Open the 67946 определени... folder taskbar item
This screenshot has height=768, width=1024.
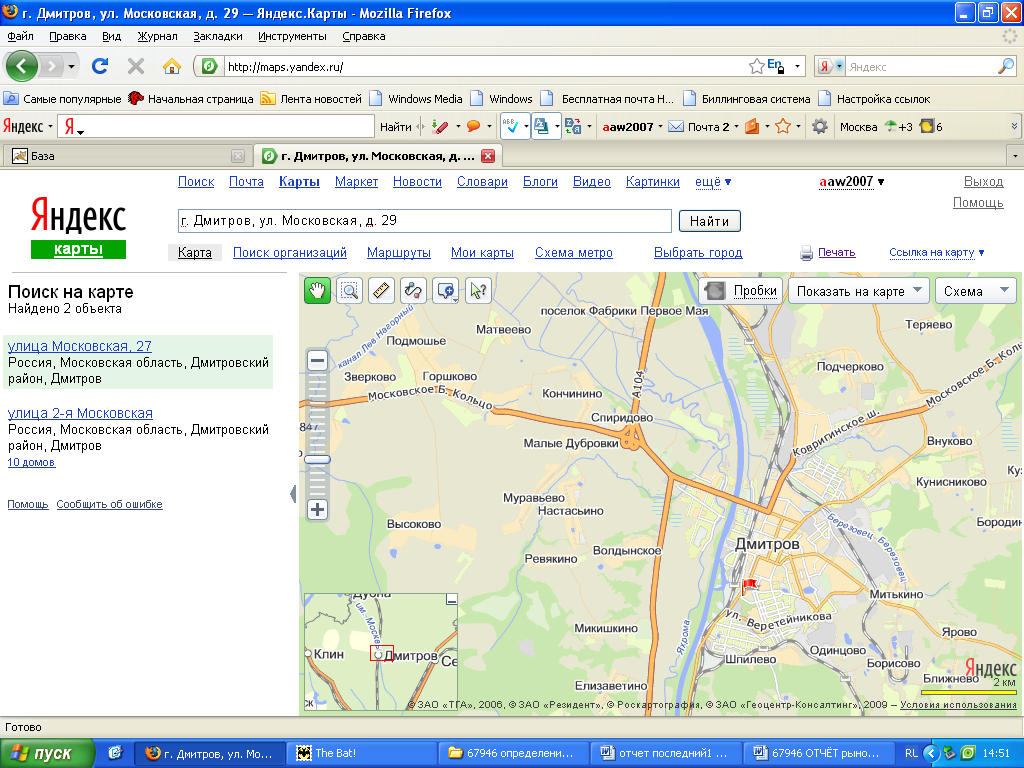tap(513, 754)
